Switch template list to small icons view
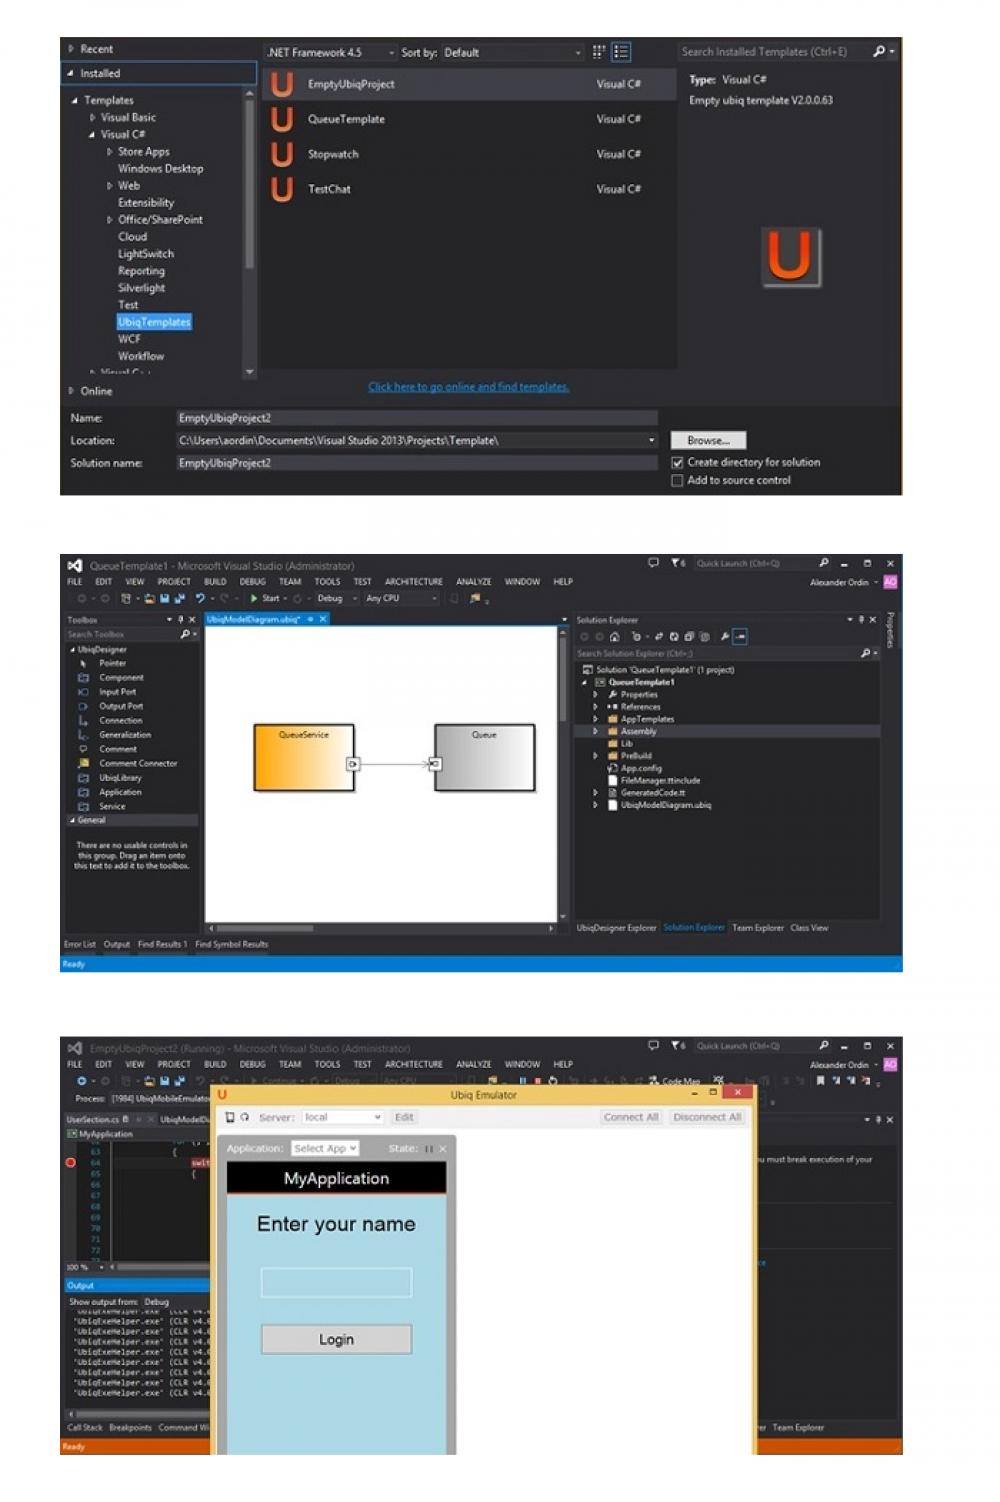 click(599, 52)
